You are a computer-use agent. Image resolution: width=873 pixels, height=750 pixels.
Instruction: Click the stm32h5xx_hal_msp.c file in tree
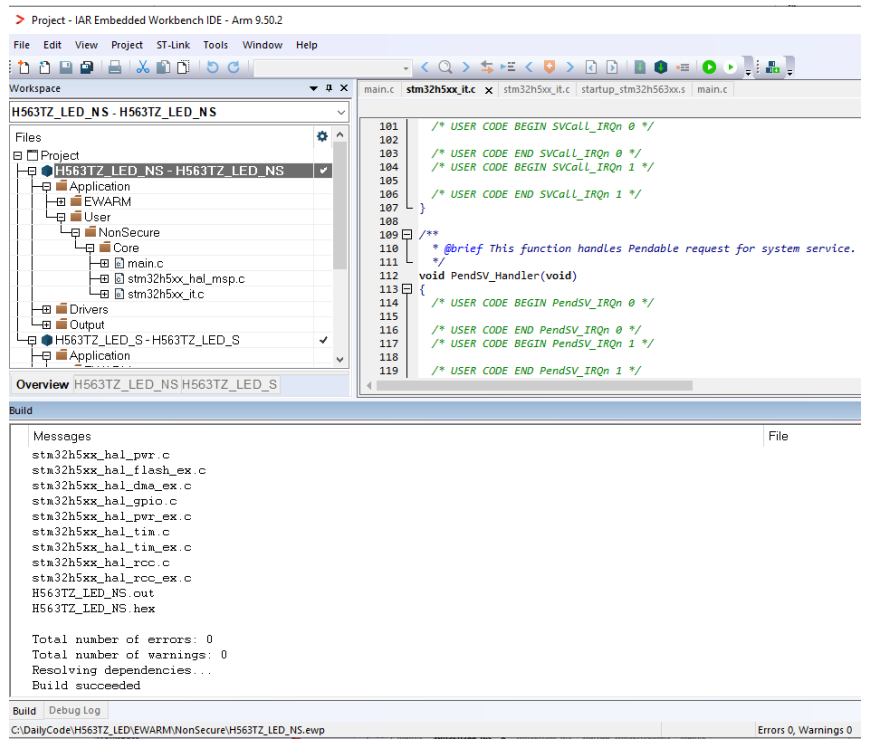click(x=186, y=279)
